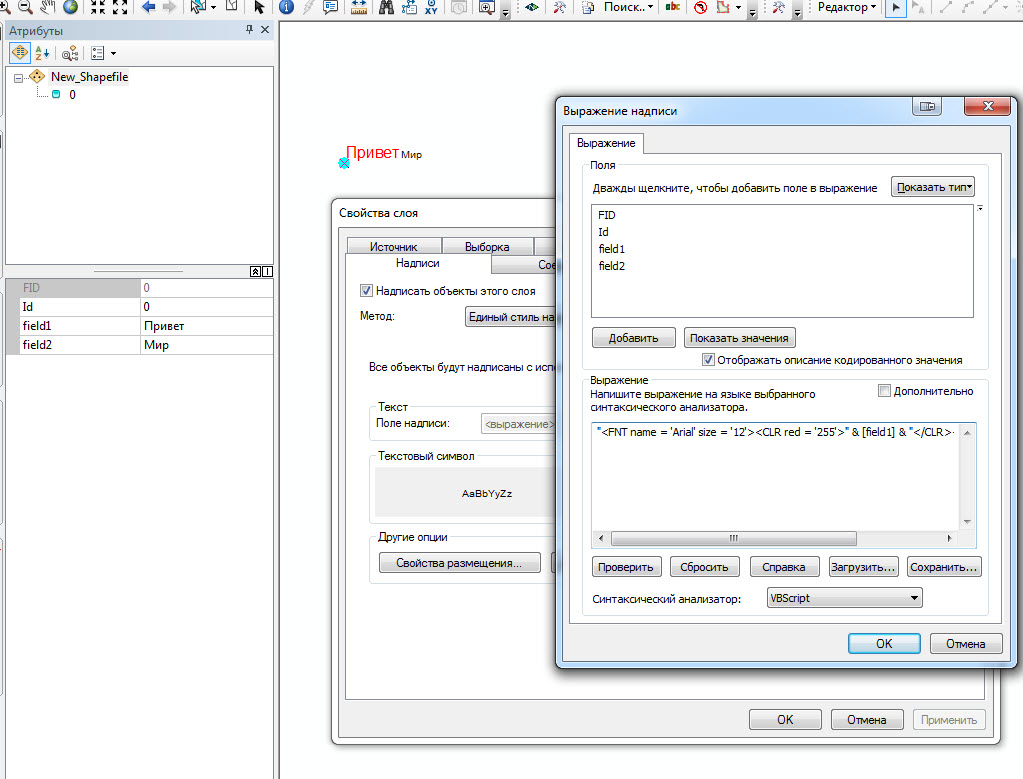
Task: Click the Go To XY icon
Action: click(431, 7)
